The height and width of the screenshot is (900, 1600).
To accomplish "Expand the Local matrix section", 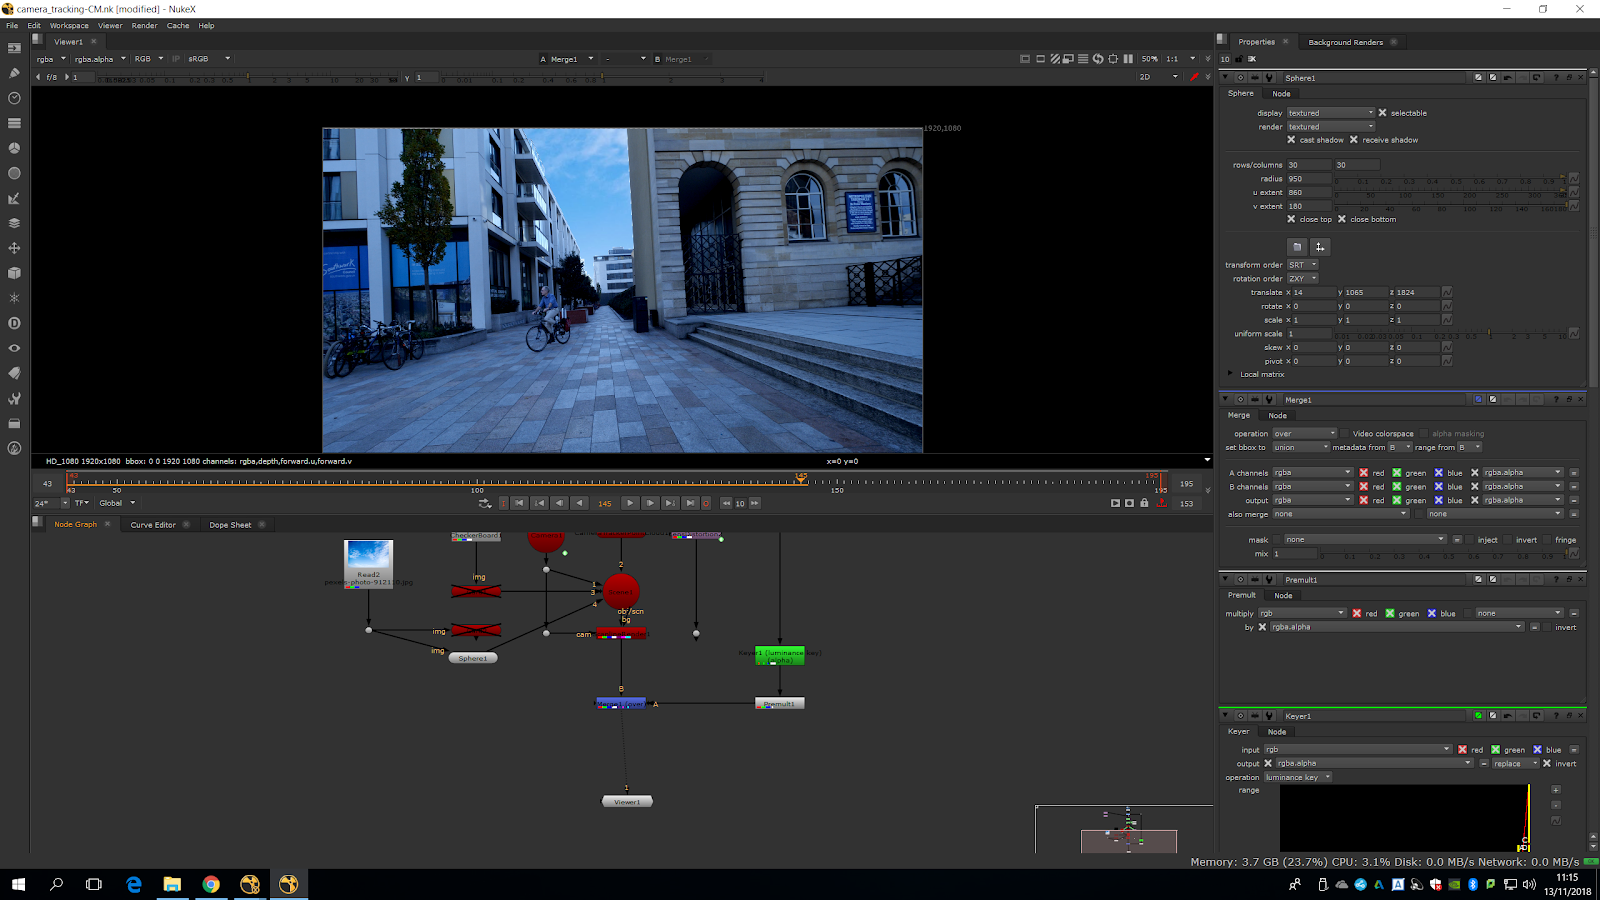I will tap(1231, 374).
